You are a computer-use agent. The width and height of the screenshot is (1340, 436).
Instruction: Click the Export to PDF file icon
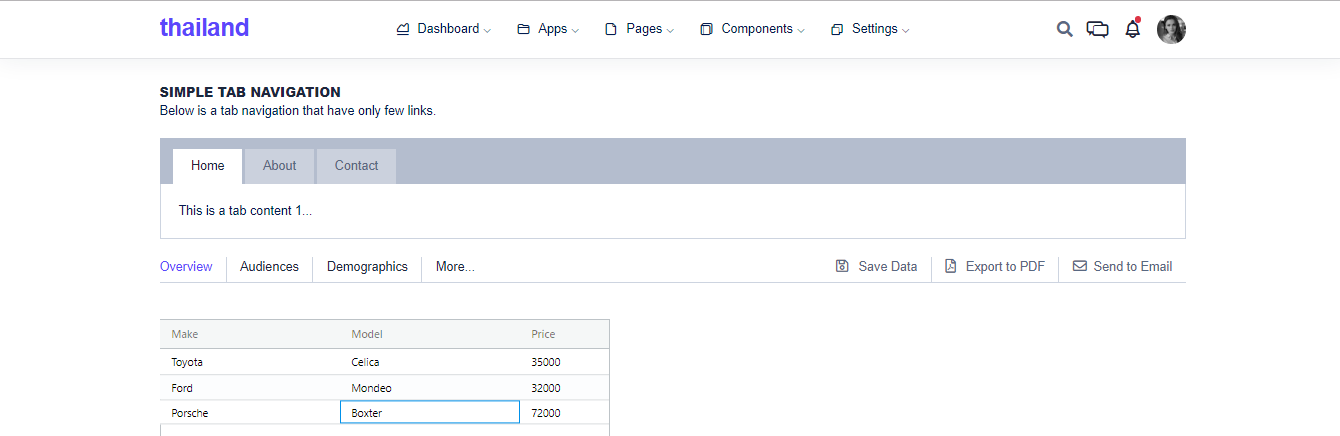[950, 266]
